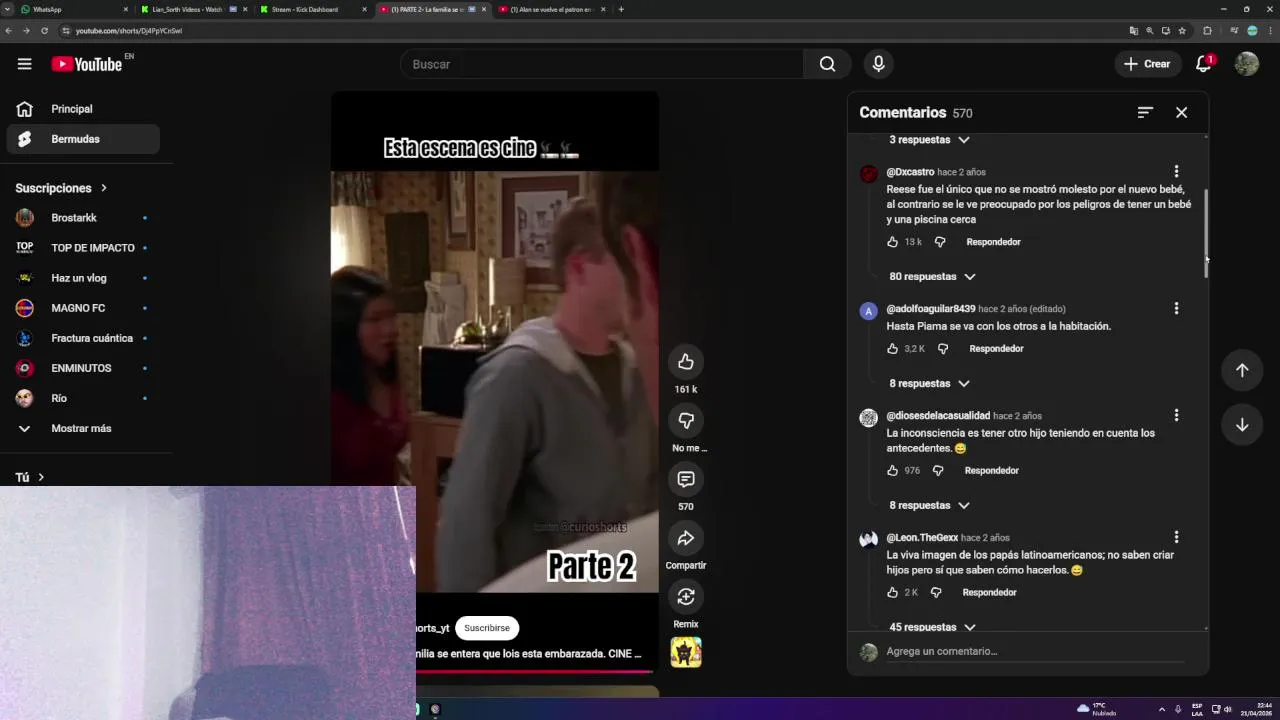Image resolution: width=1280 pixels, height=720 pixels.
Task: Dislike @adolfoaguilar8439's comment
Action: pyautogui.click(x=943, y=349)
